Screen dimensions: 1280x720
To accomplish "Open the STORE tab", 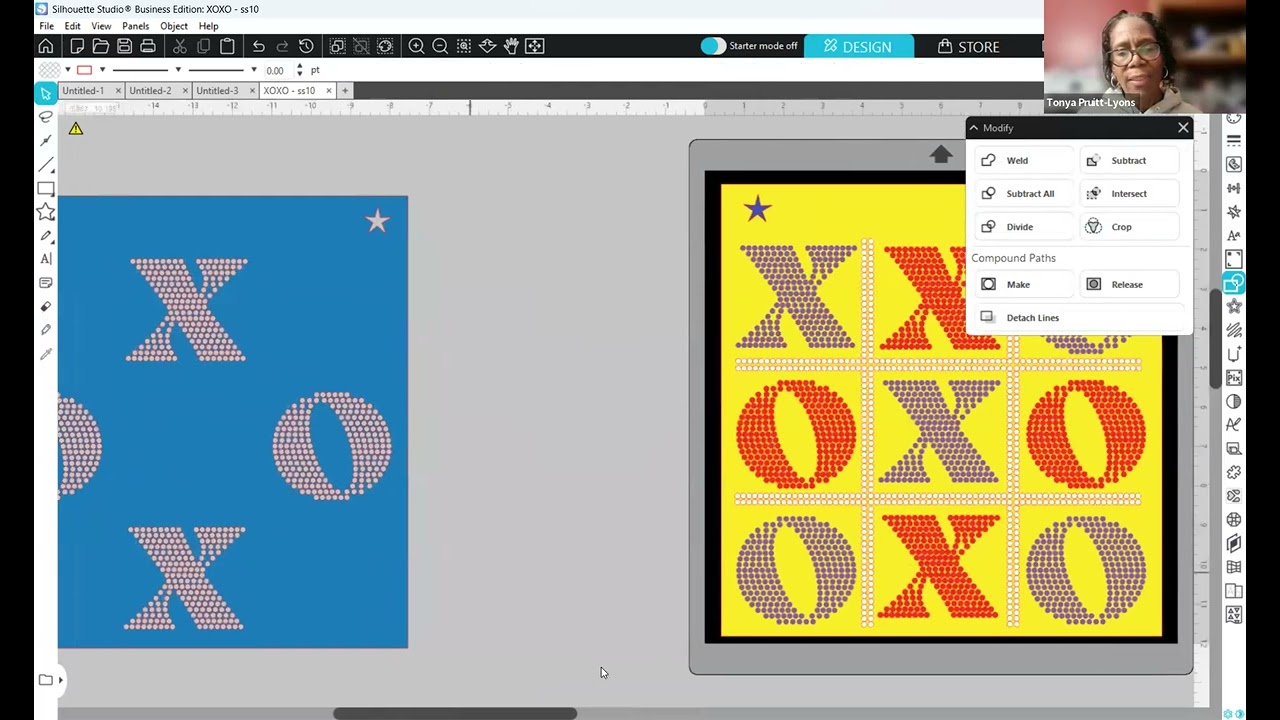I will pyautogui.click(x=968, y=46).
